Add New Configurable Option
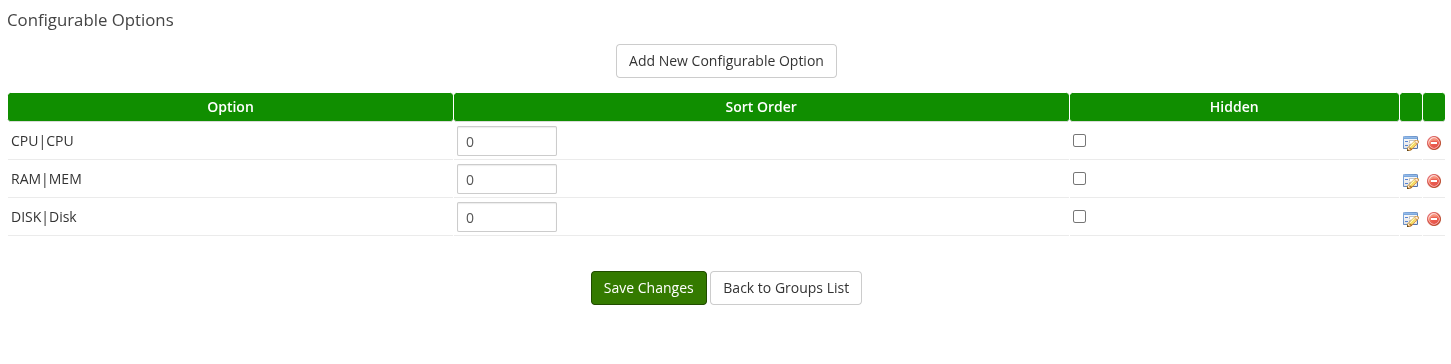 (726, 61)
